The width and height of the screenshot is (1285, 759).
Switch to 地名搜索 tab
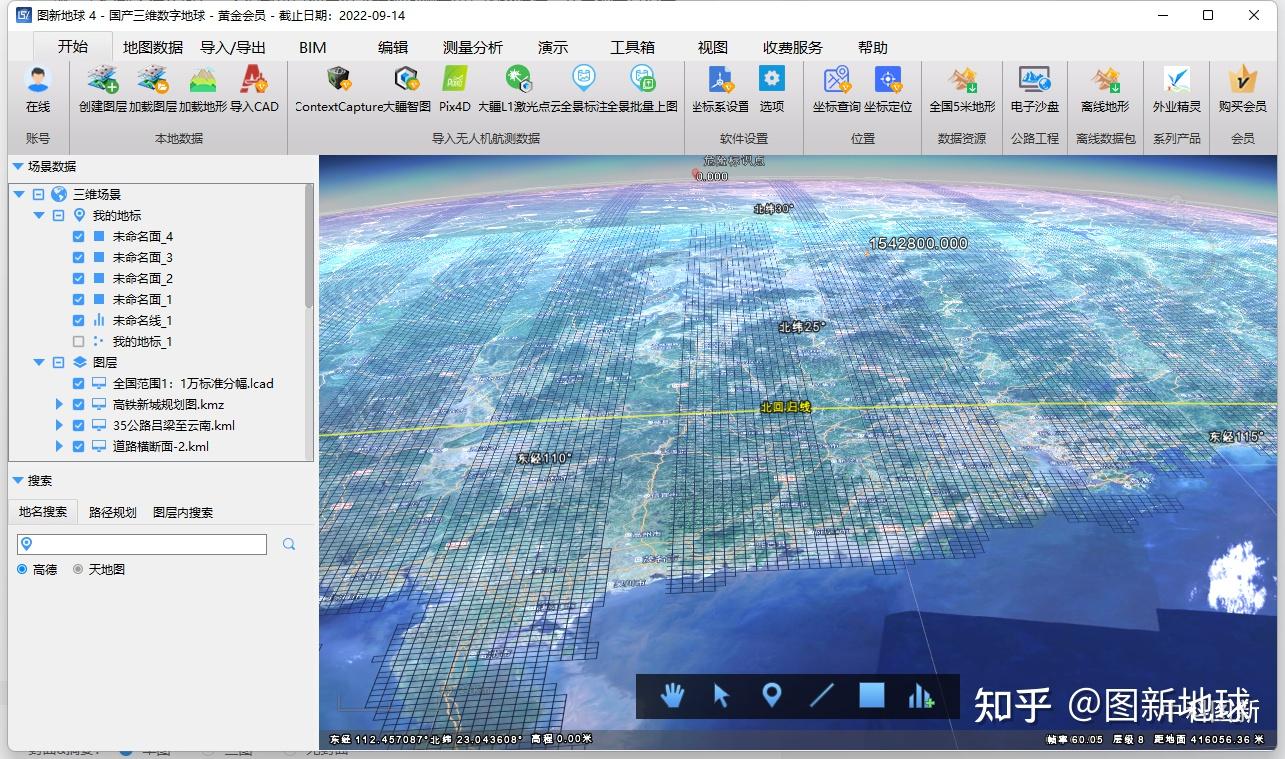(x=43, y=511)
